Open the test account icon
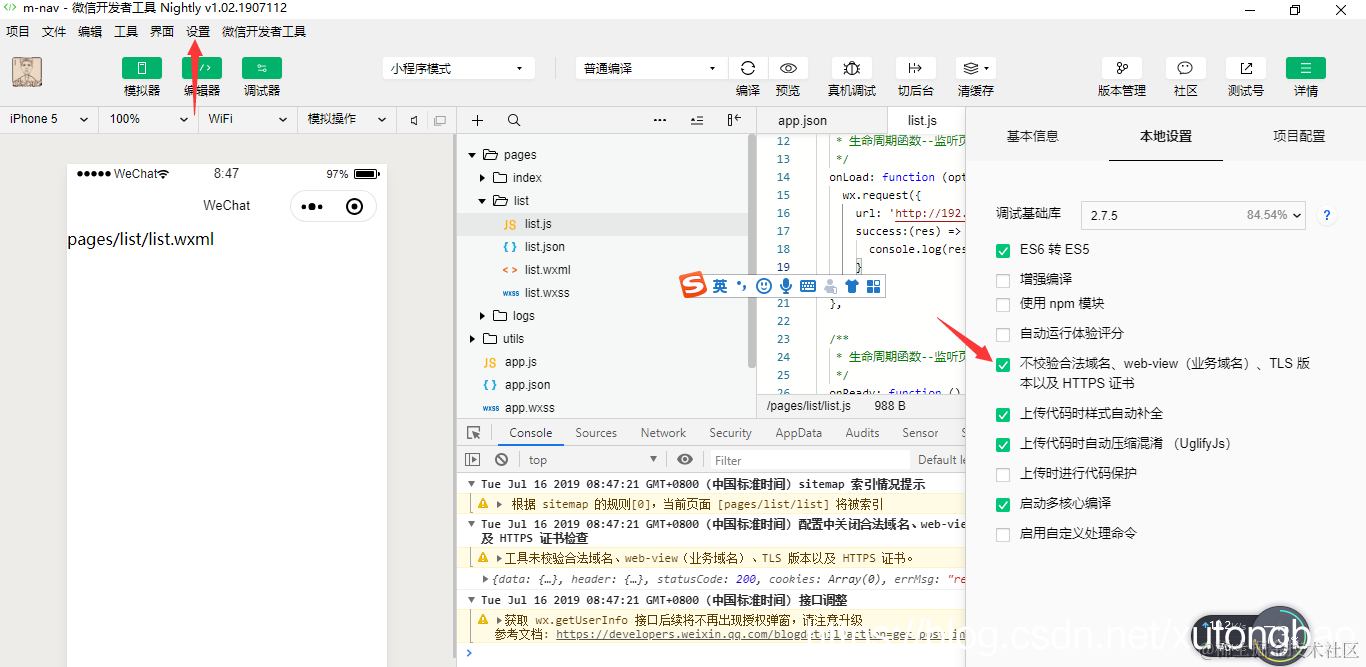The width and height of the screenshot is (1366, 667). pos(1246,68)
